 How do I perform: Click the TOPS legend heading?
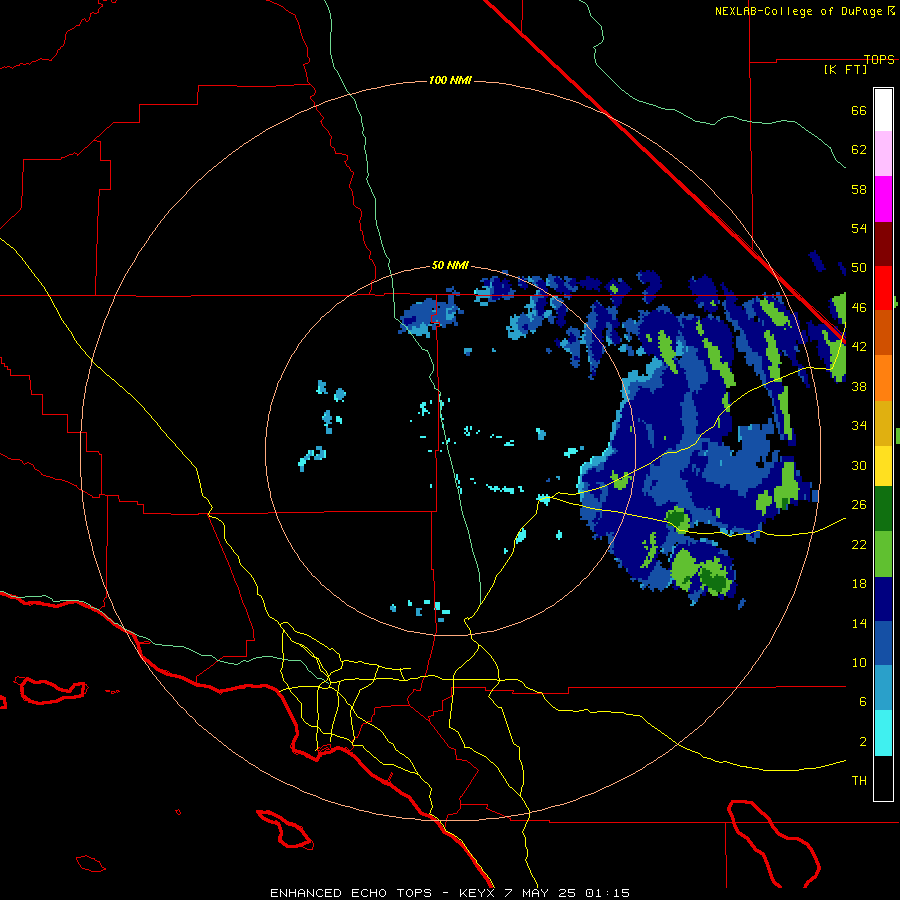879,59
